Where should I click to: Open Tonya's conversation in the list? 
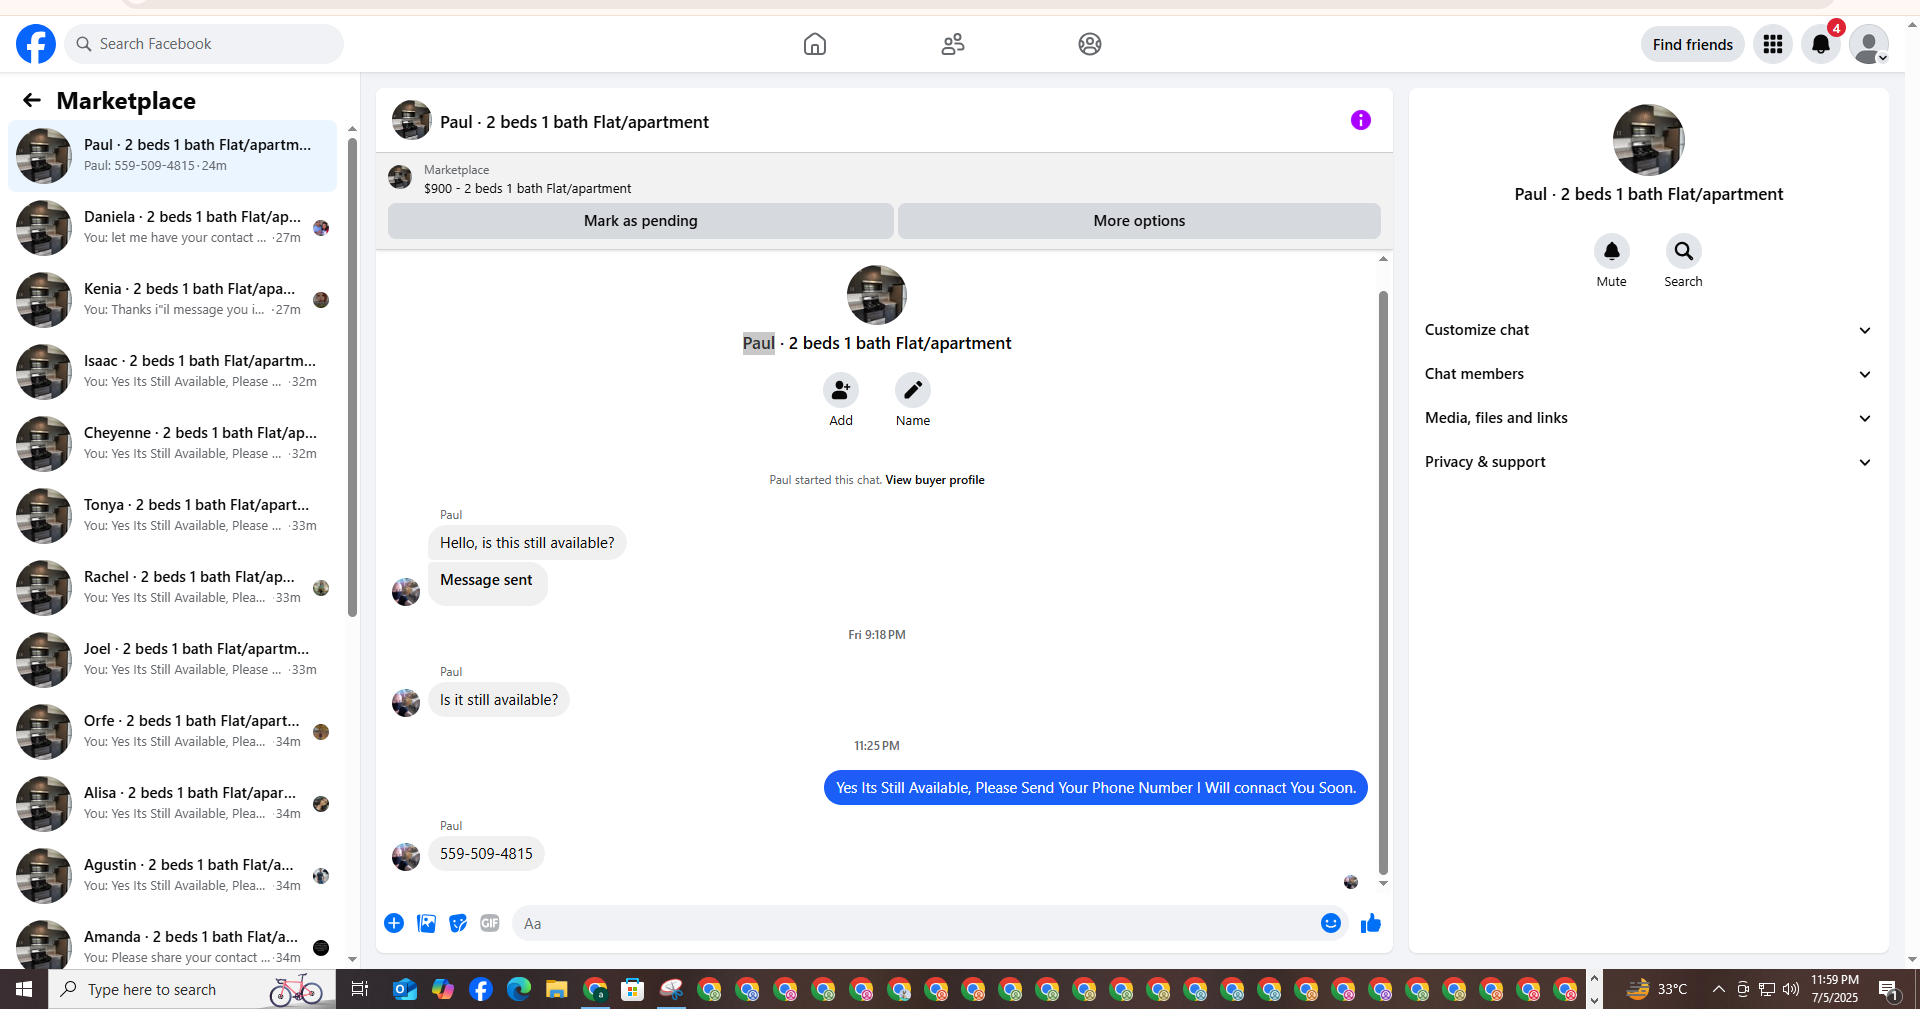pyautogui.click(x=172, y=516)
